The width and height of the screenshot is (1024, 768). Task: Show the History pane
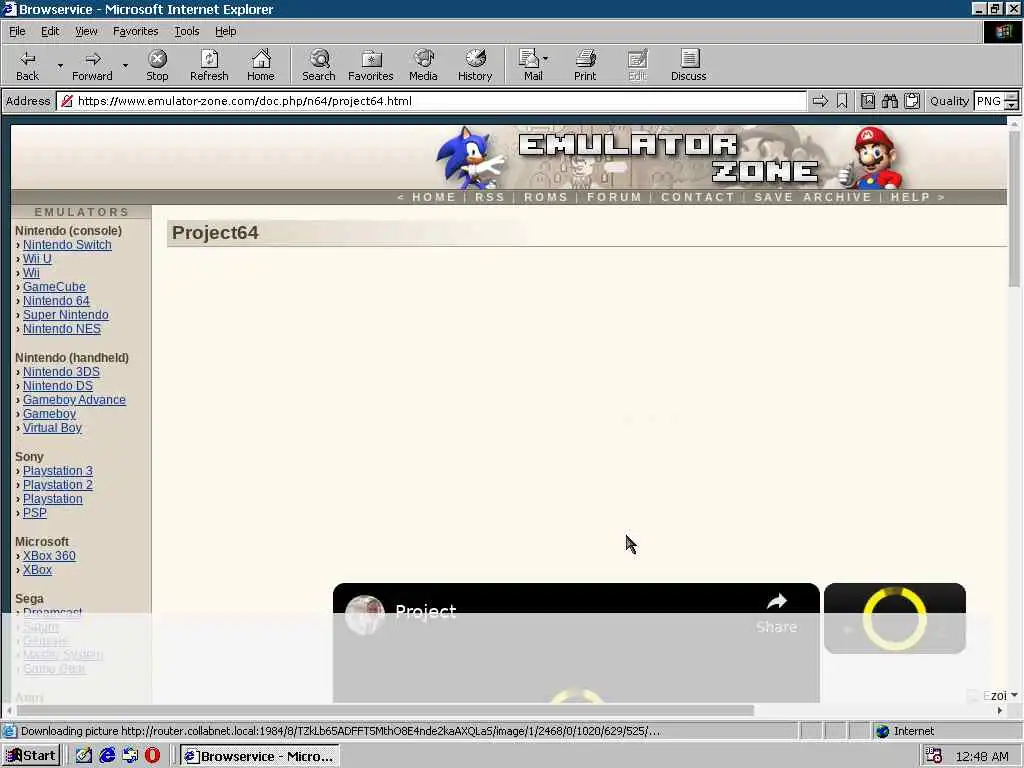click(475, 65)
